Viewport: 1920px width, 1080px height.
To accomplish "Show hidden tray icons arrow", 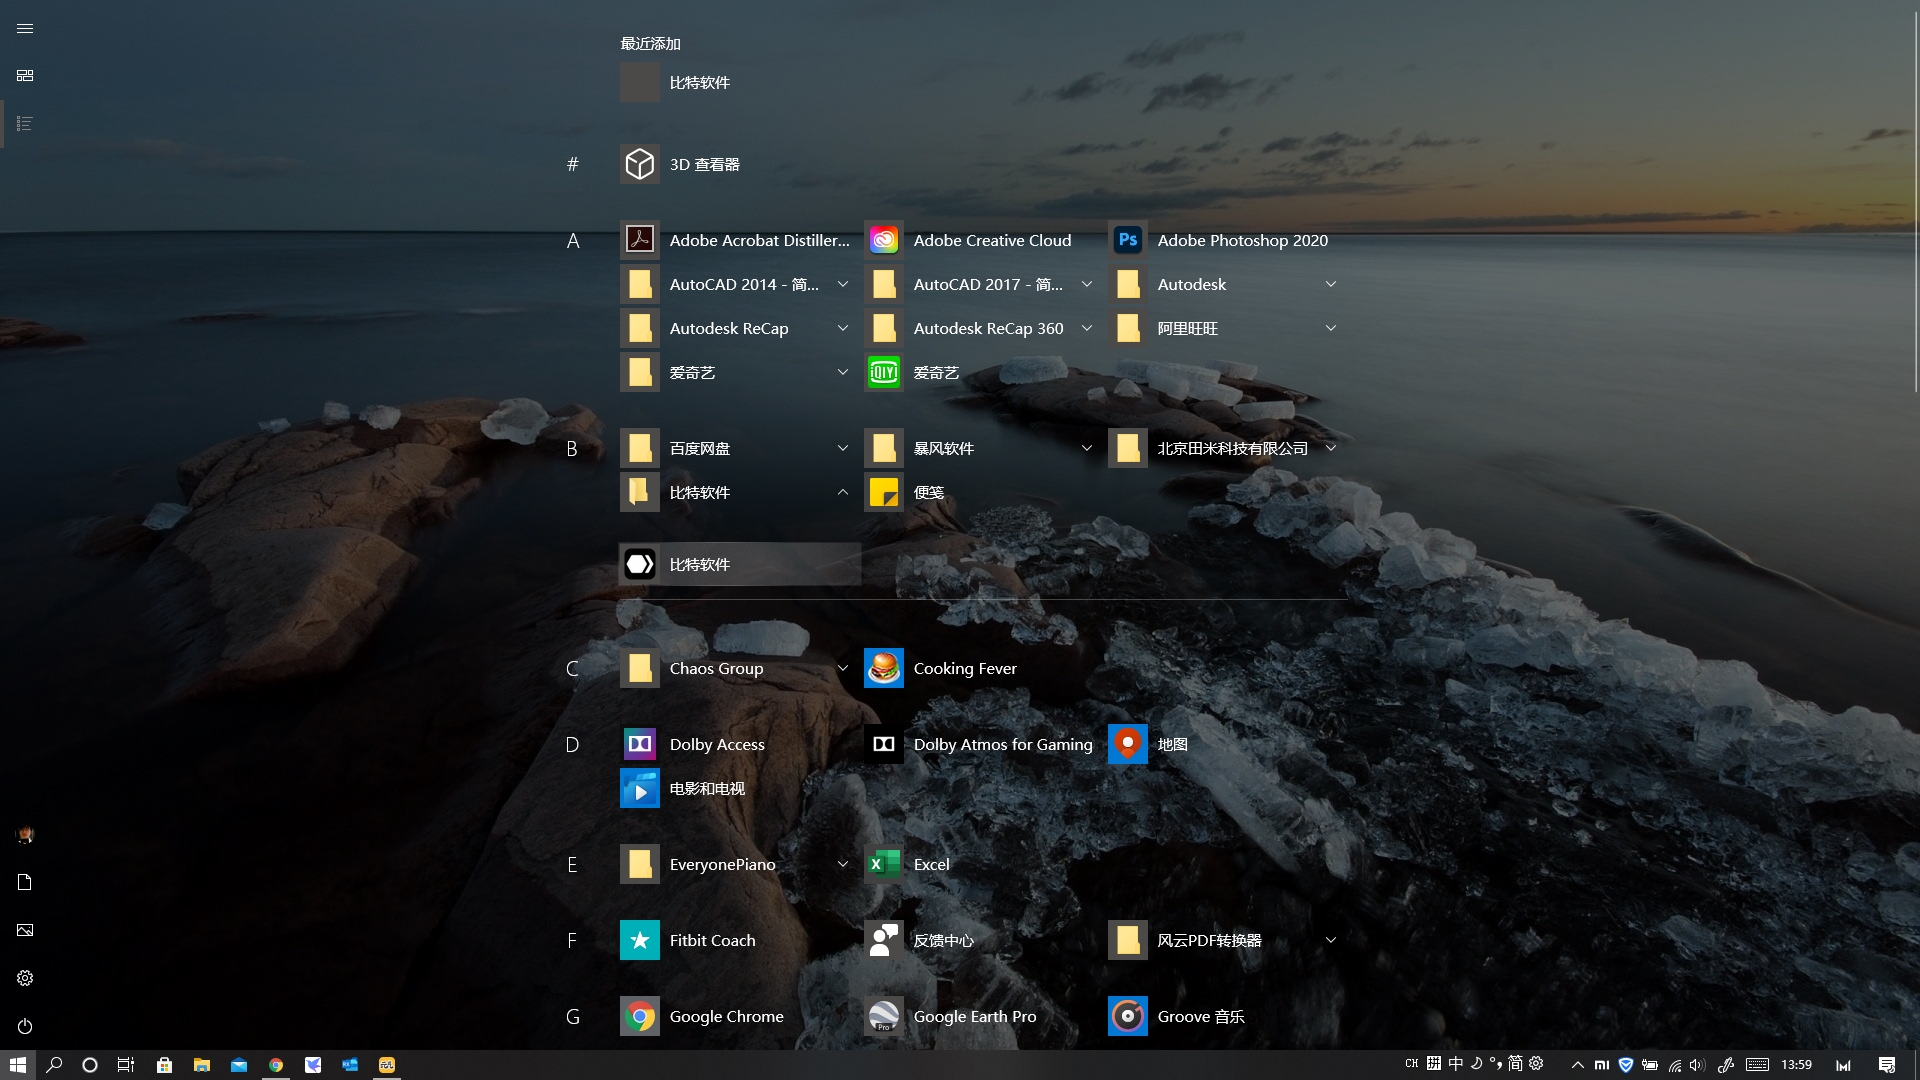I will click(x=1578, y=1065).
